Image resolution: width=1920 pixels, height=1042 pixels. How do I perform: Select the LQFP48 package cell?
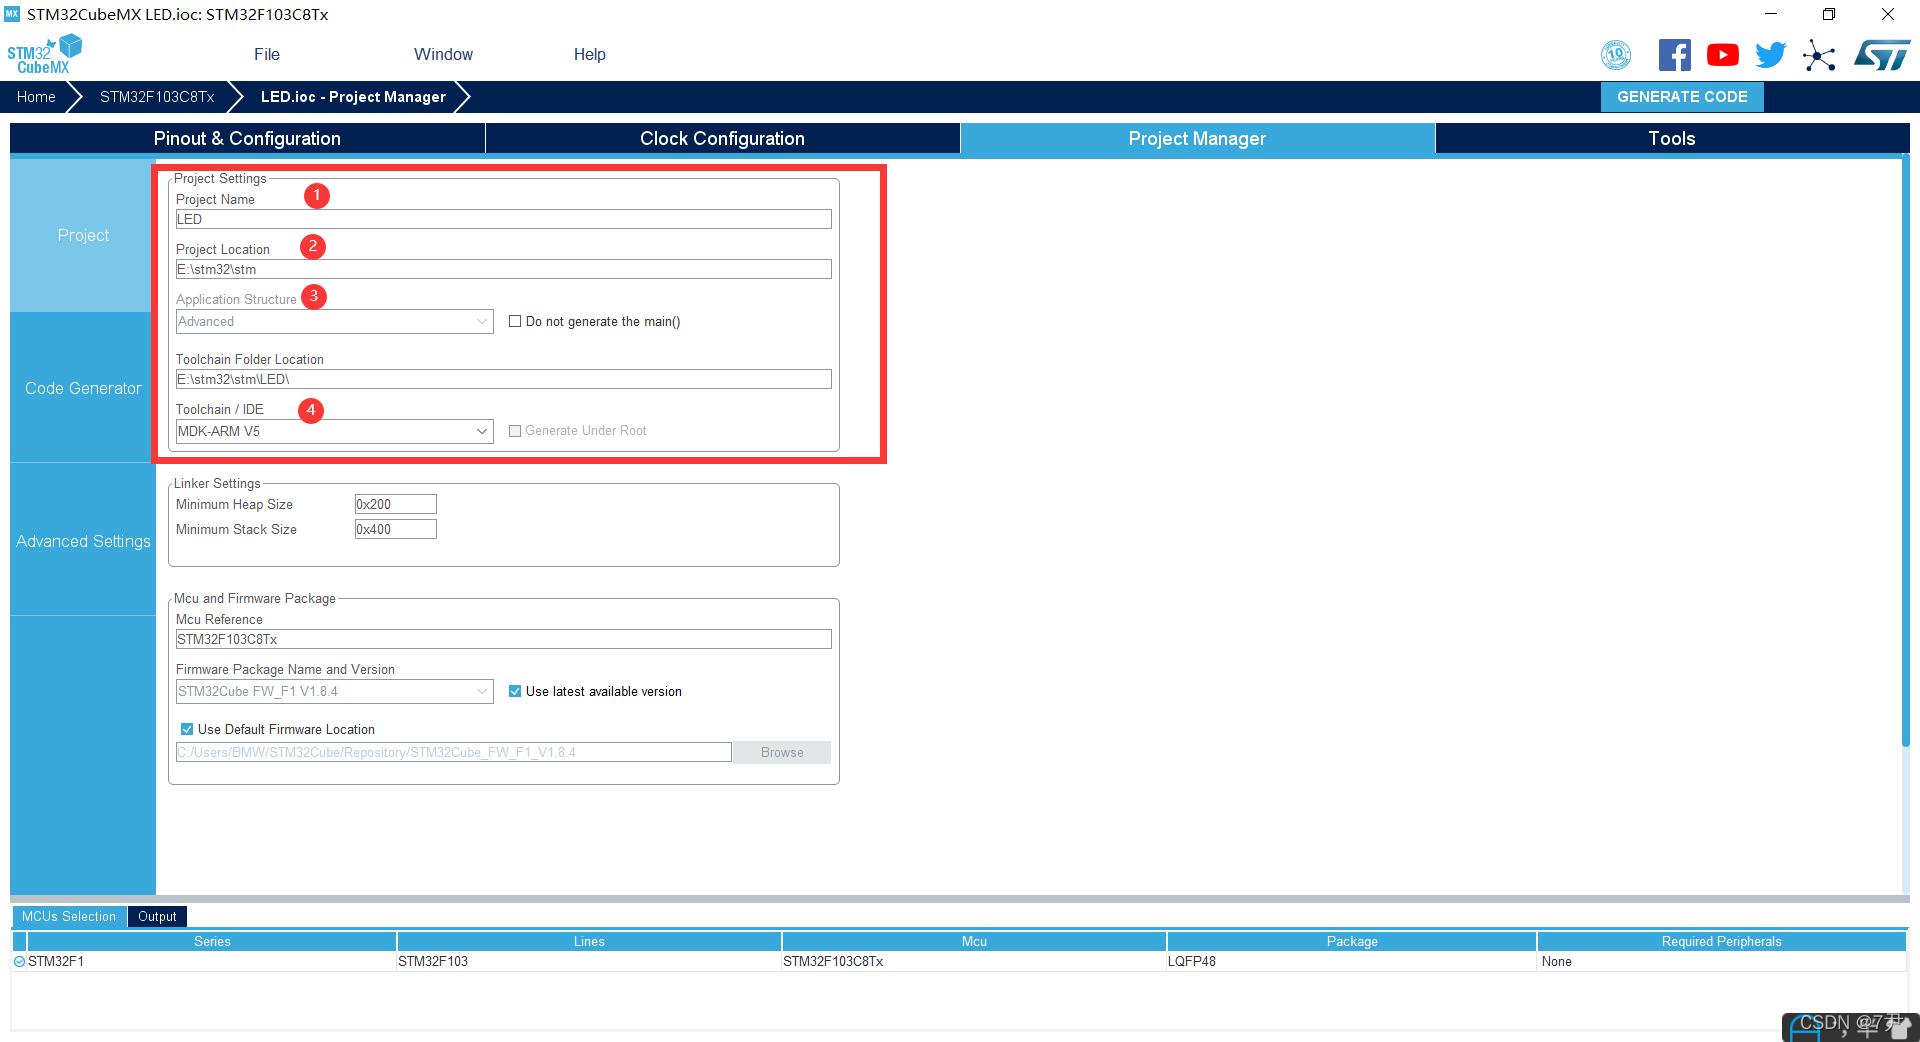click(x=1352, y=961)
